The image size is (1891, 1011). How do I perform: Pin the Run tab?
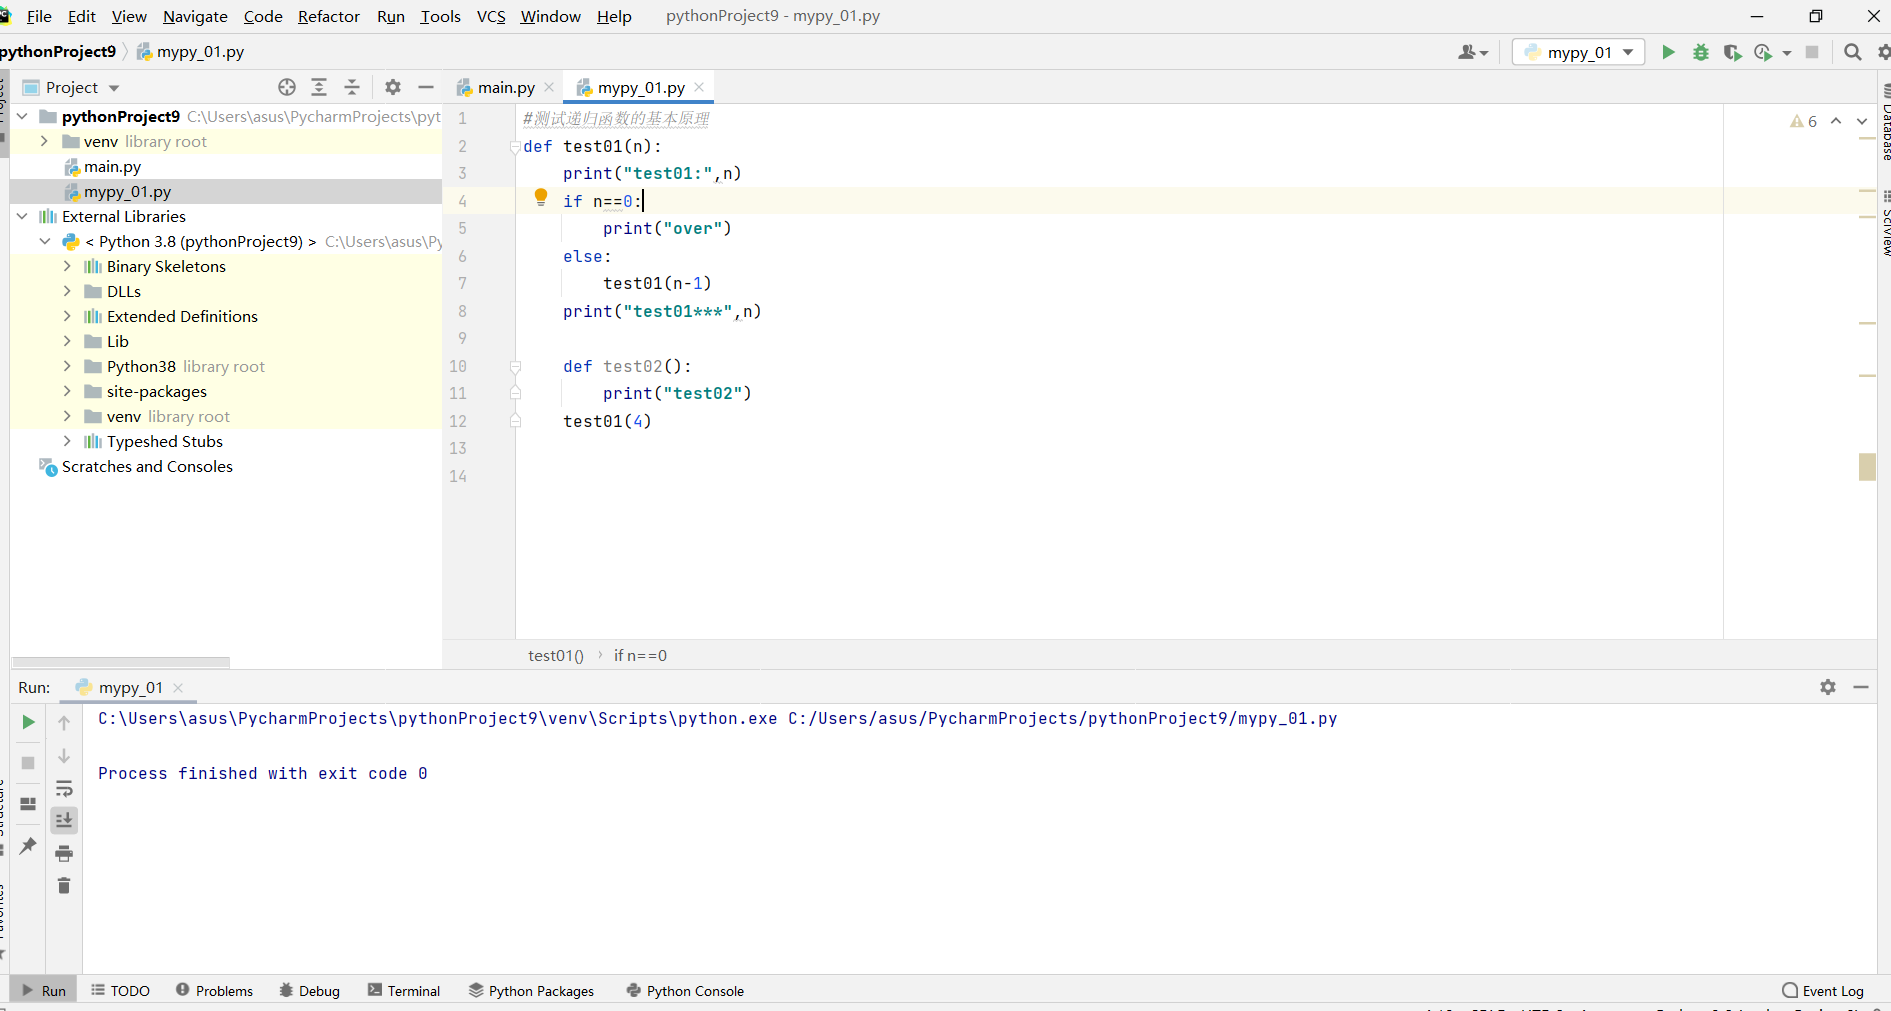click(28, 846)
